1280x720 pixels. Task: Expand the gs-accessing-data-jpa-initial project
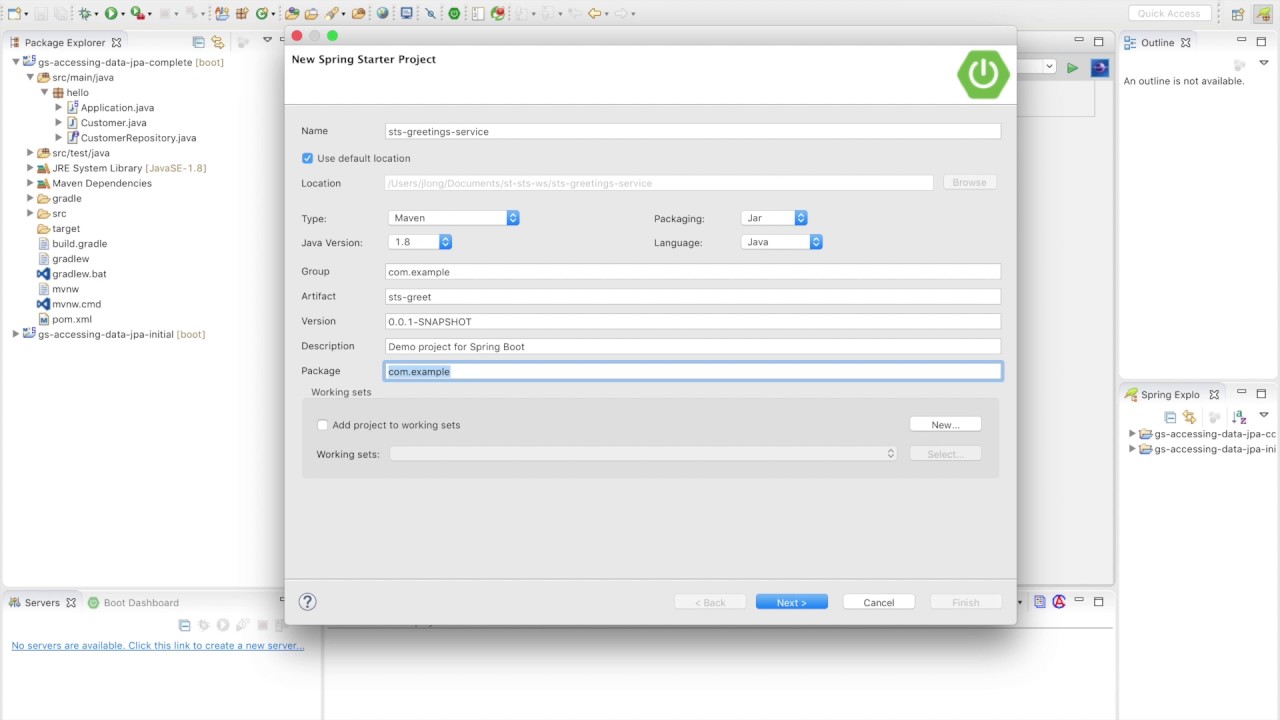point(16,334)
